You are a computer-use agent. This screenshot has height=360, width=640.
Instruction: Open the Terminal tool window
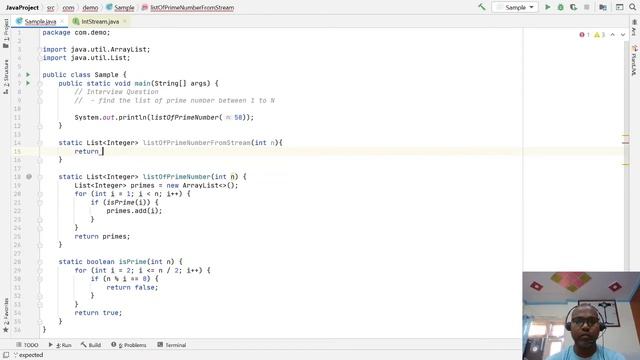172,345
